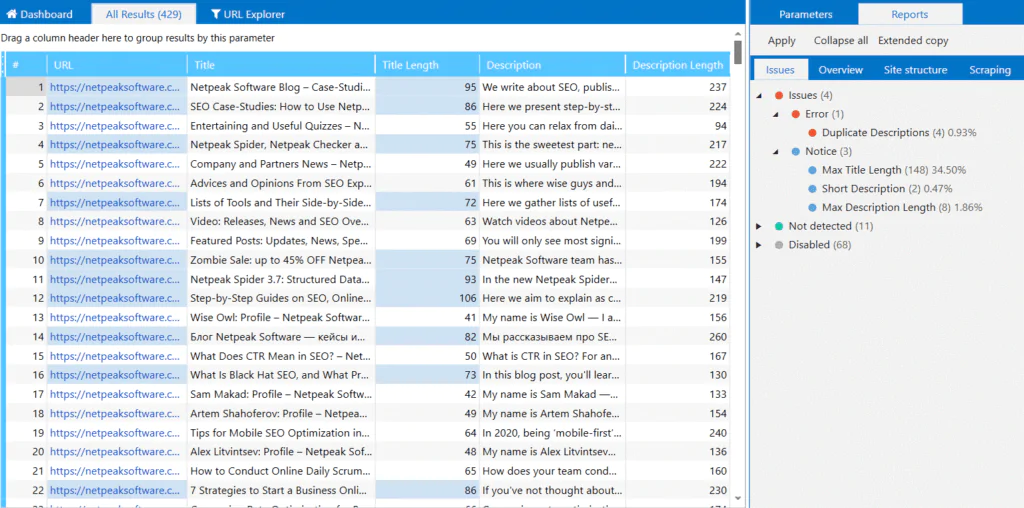Open the Site structure sub-tab
This screenshot has width=1024, height=508.
click(x=916, y=70)
